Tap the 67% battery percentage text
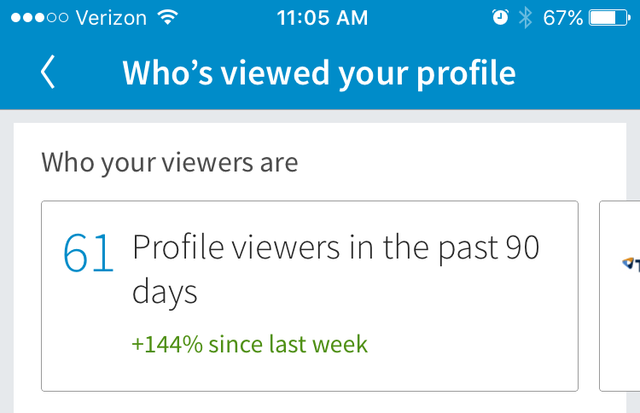 click(563, 18)
